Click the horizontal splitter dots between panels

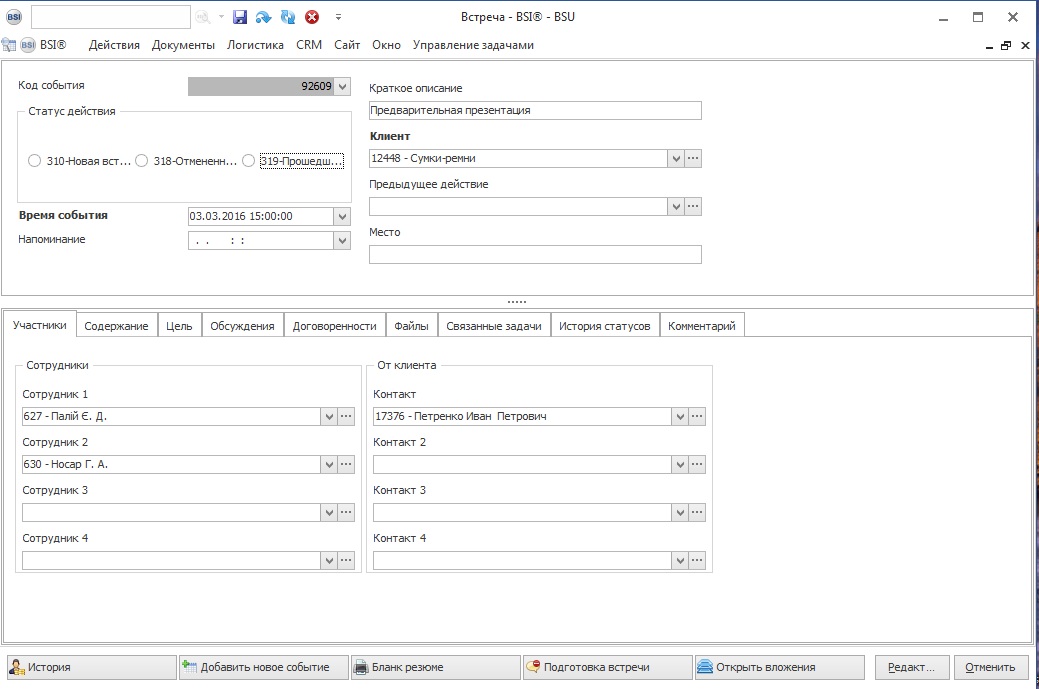click(x=517, y=302)
